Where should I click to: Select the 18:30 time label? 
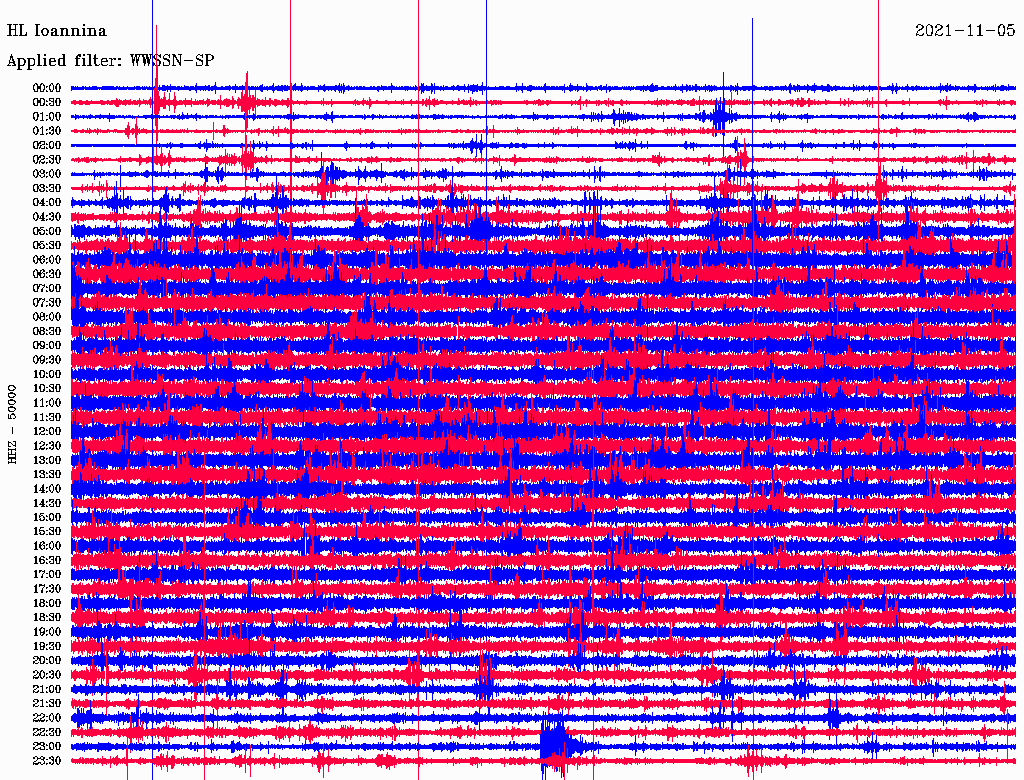pos(47,617)
